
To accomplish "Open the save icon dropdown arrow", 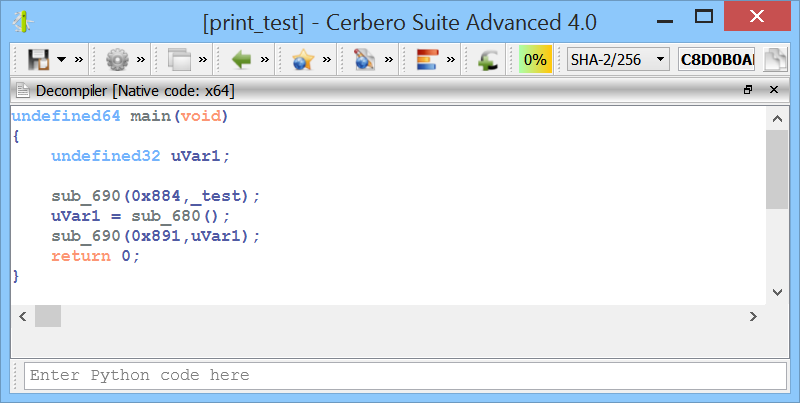I will coord(61,60).
